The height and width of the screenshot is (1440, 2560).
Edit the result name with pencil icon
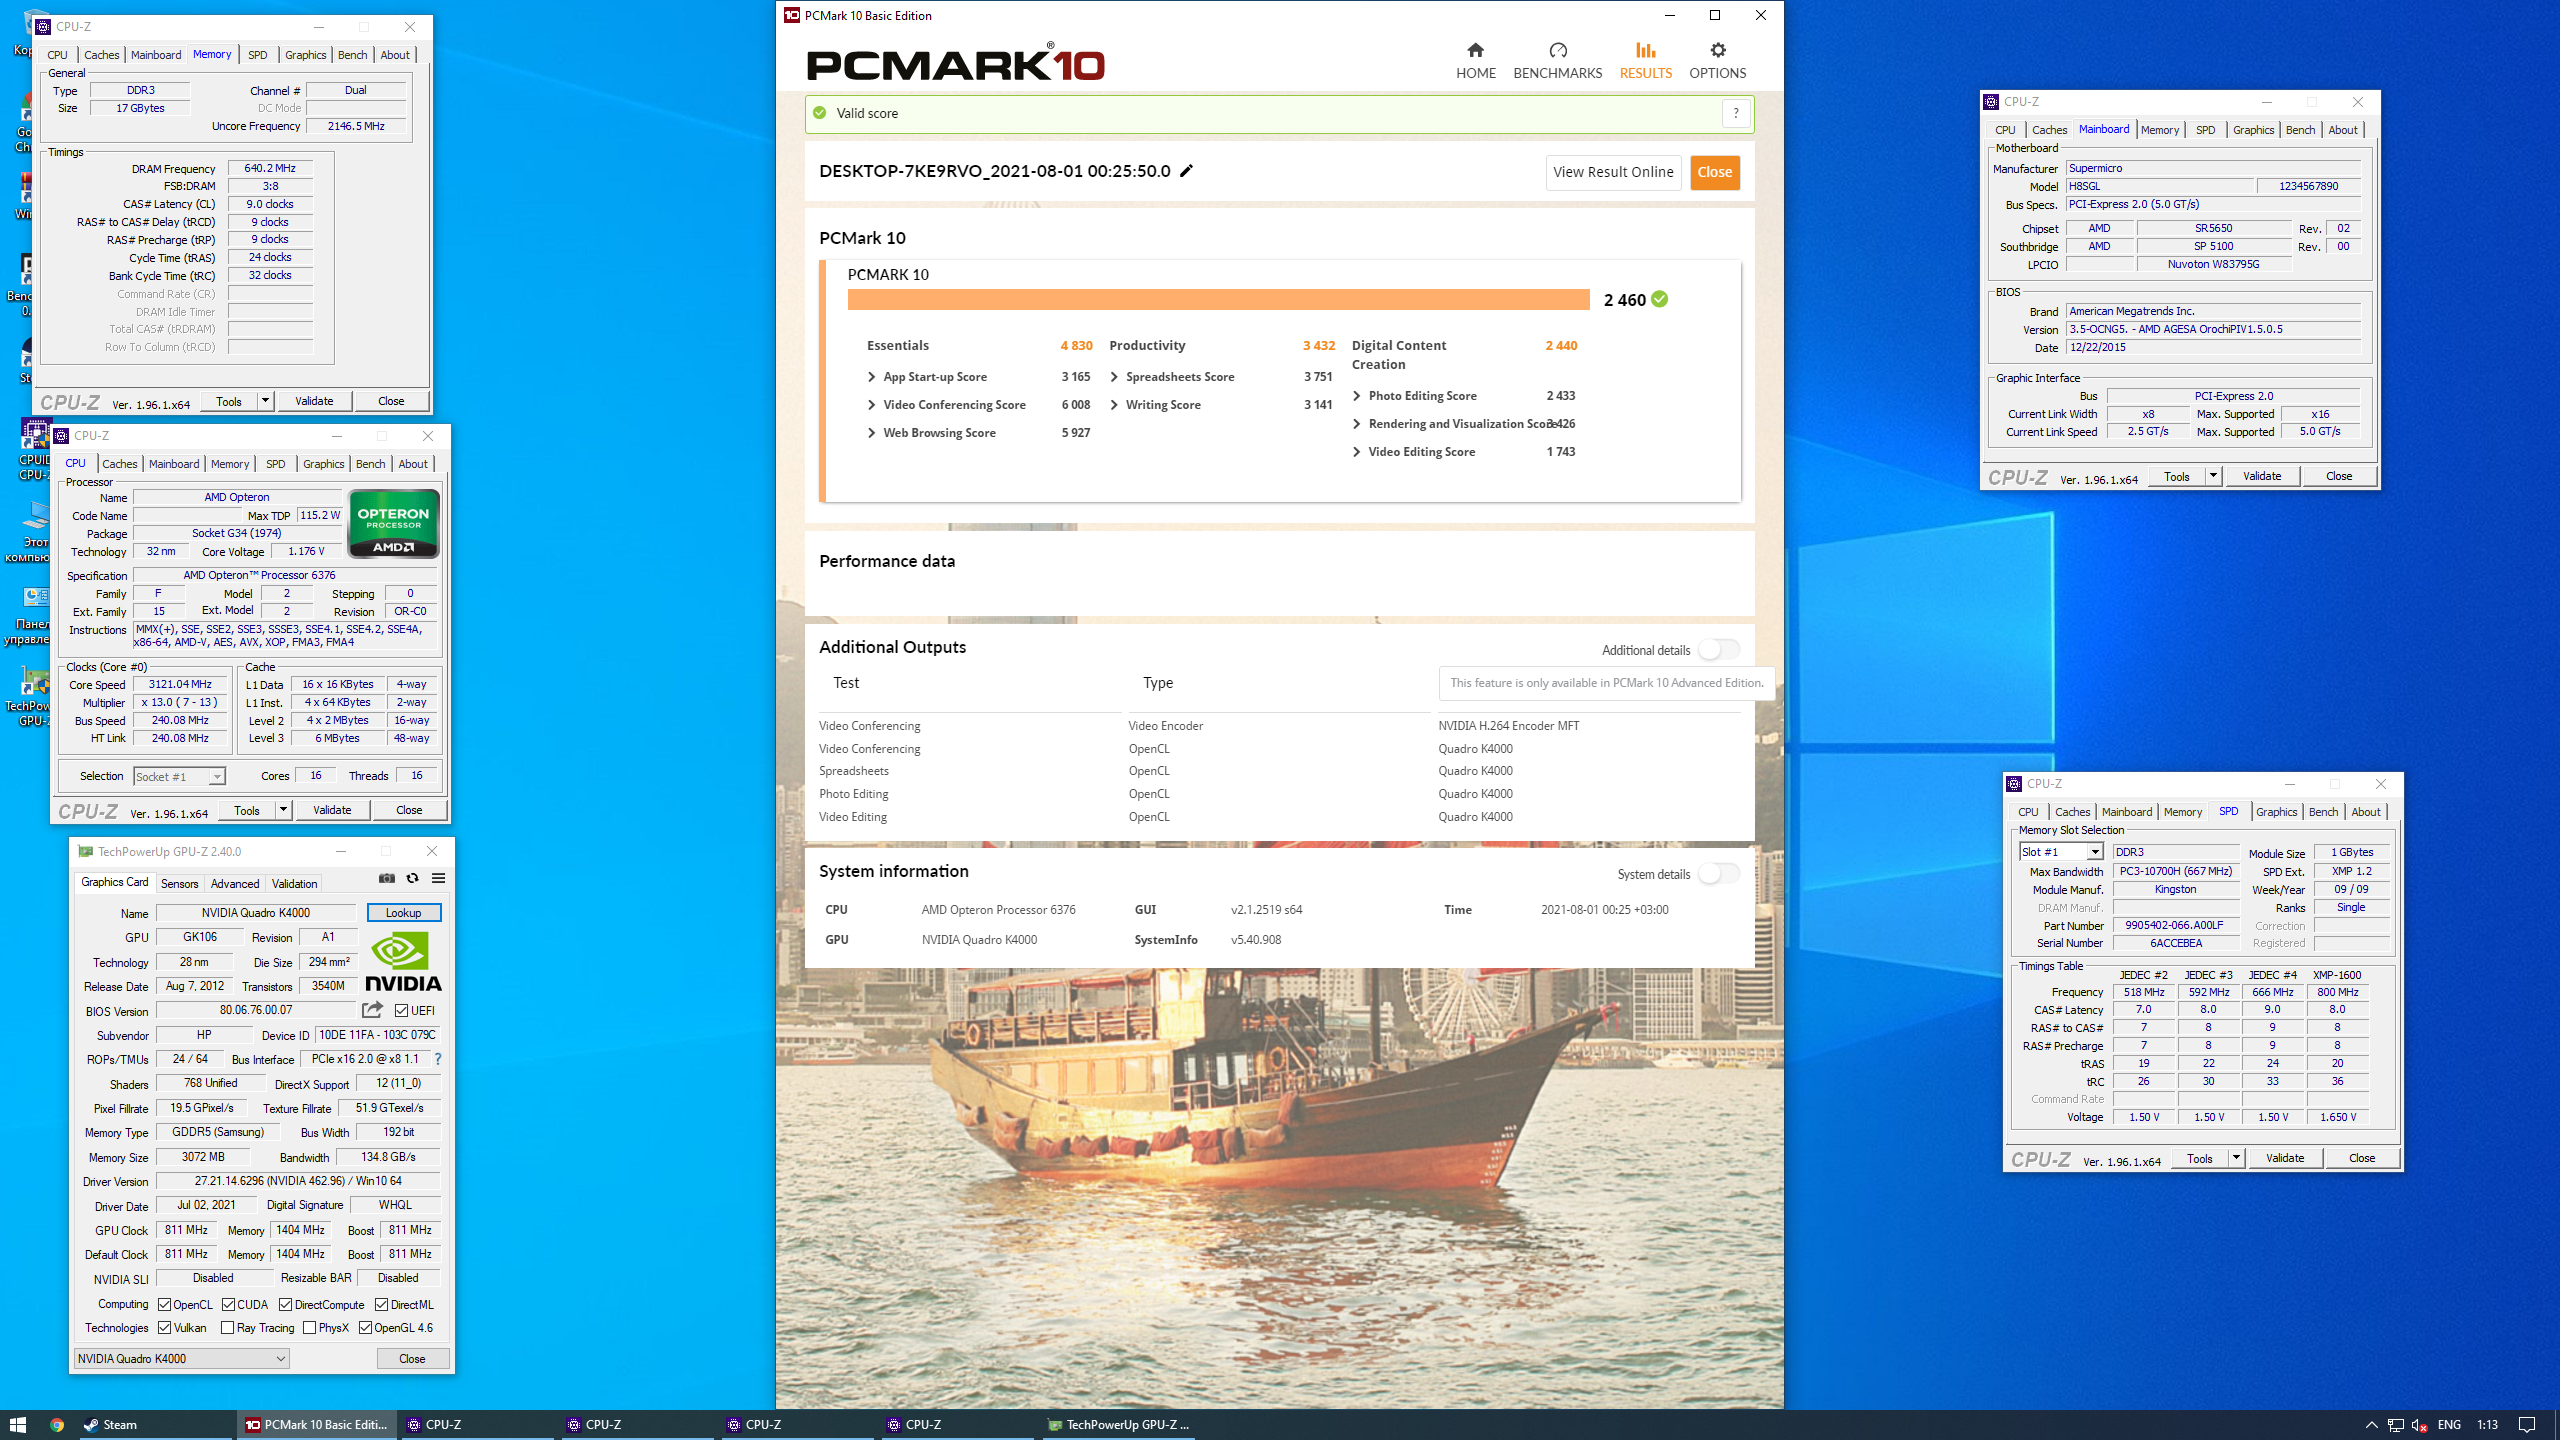pos(1186,171)
